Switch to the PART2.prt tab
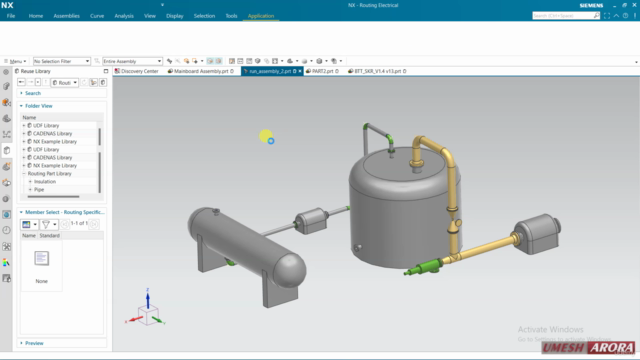This screenshot has height=360, width=640. click(322, 71)
